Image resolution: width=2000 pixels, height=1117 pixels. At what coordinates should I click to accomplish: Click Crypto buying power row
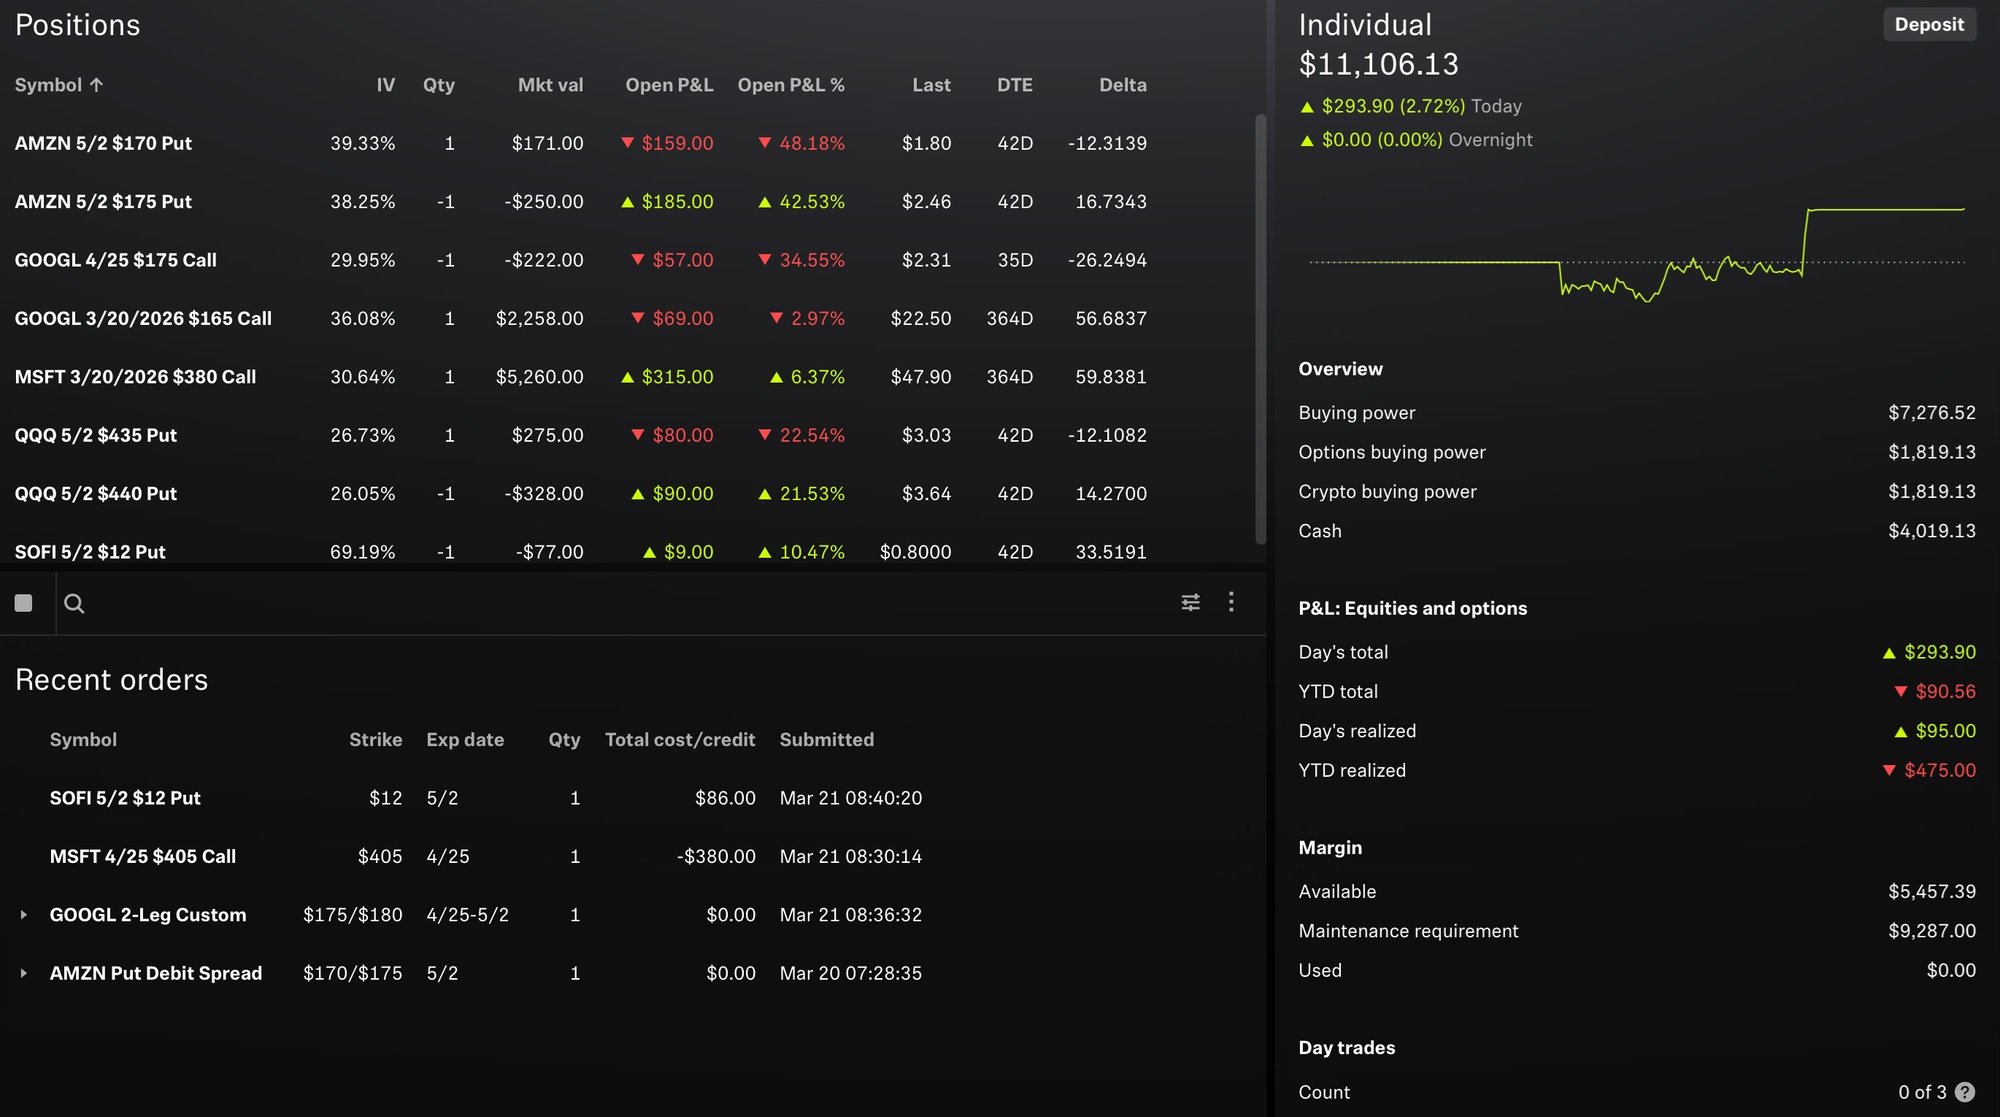tap(1637, 492)
